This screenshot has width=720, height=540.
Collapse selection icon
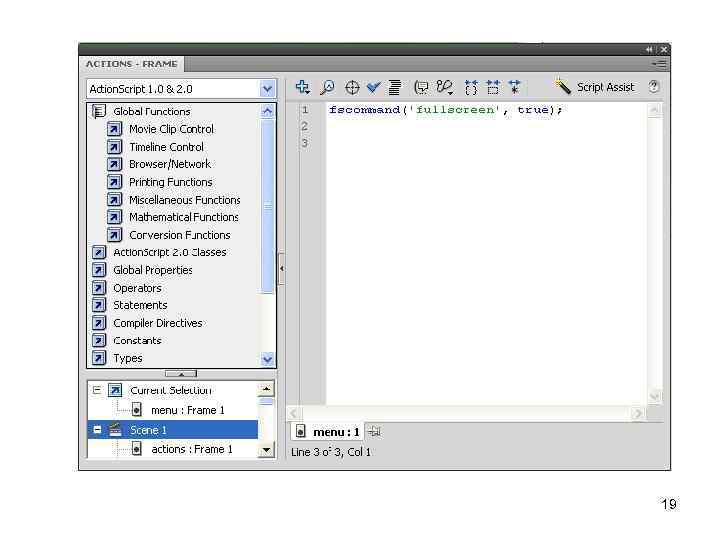493,87
